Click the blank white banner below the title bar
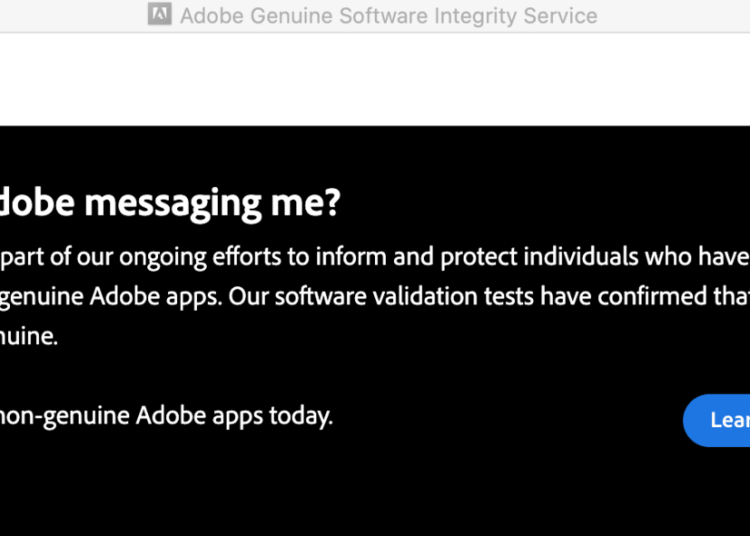This screenshot has height=536, width=750. tap(375, 79)
